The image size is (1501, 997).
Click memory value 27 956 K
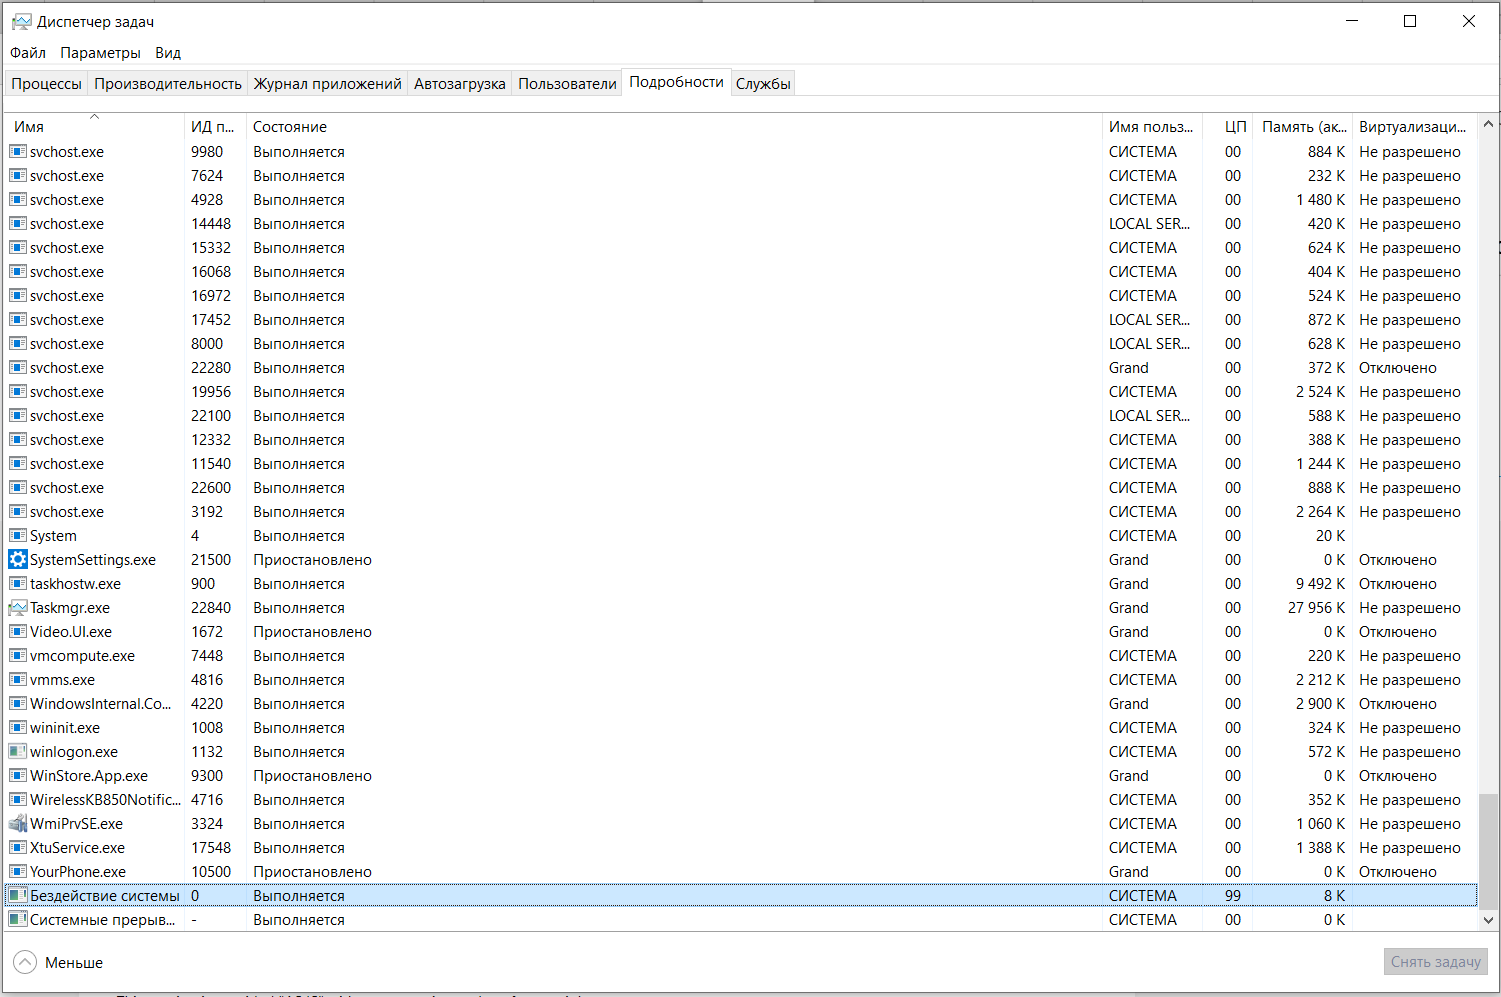coord(1316,608)
